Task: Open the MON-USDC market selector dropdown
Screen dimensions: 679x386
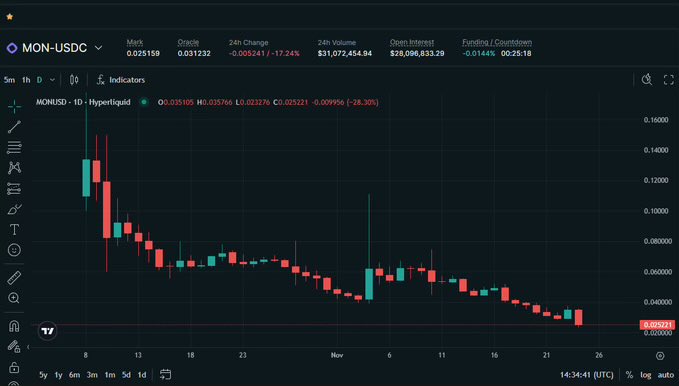Action: pyautogui.click(x=98, y=48)
